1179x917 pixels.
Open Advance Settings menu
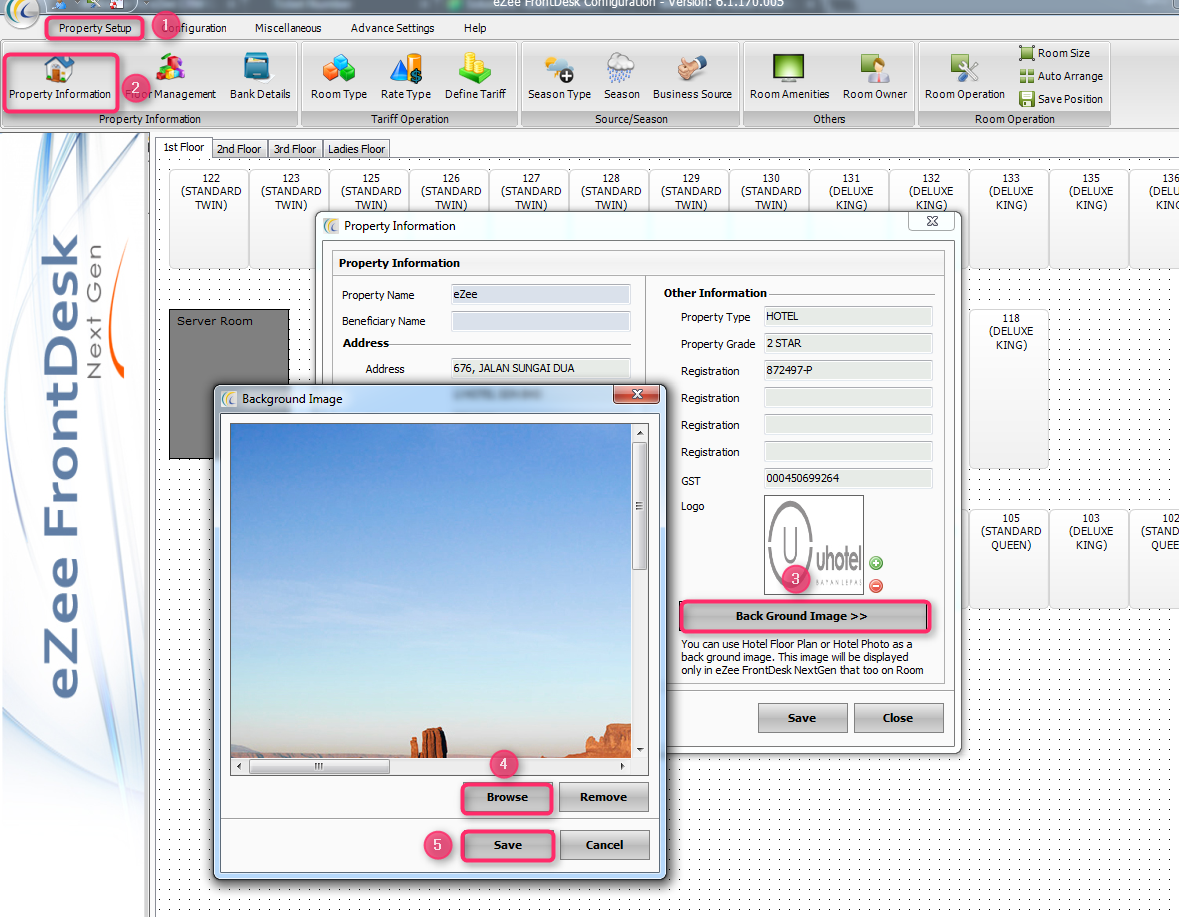392,28
